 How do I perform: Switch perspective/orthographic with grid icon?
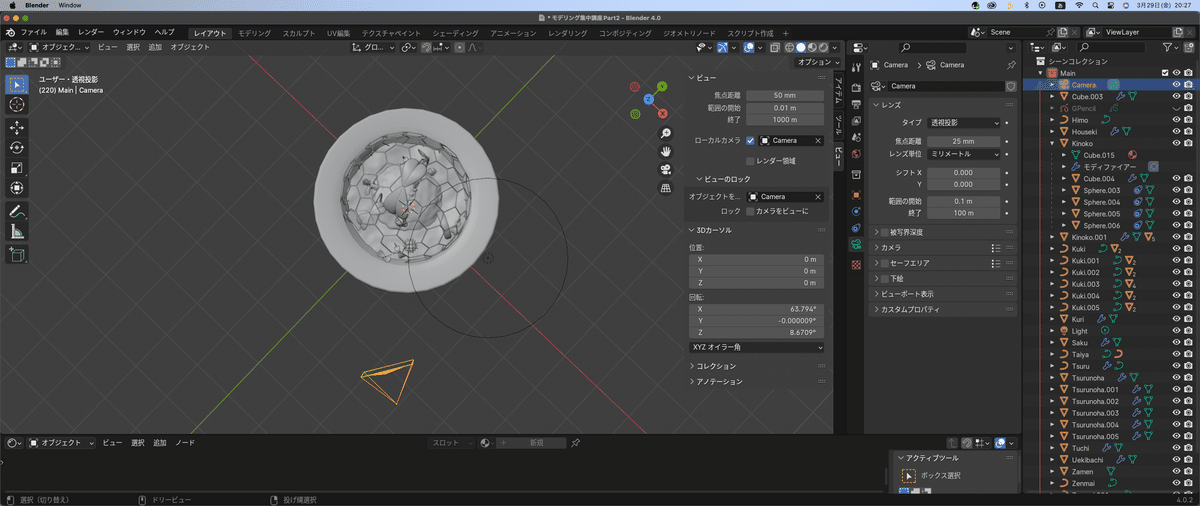666,187
